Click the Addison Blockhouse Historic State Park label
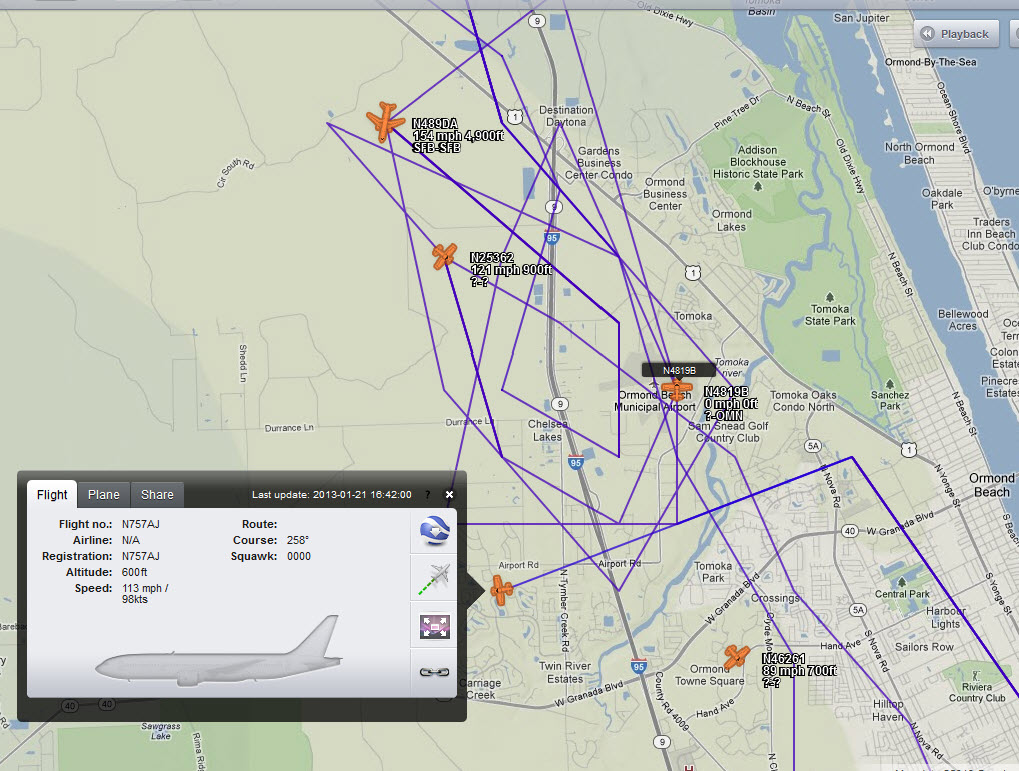The width and height of the screenshot is (1019, 771). click(758, 162)
